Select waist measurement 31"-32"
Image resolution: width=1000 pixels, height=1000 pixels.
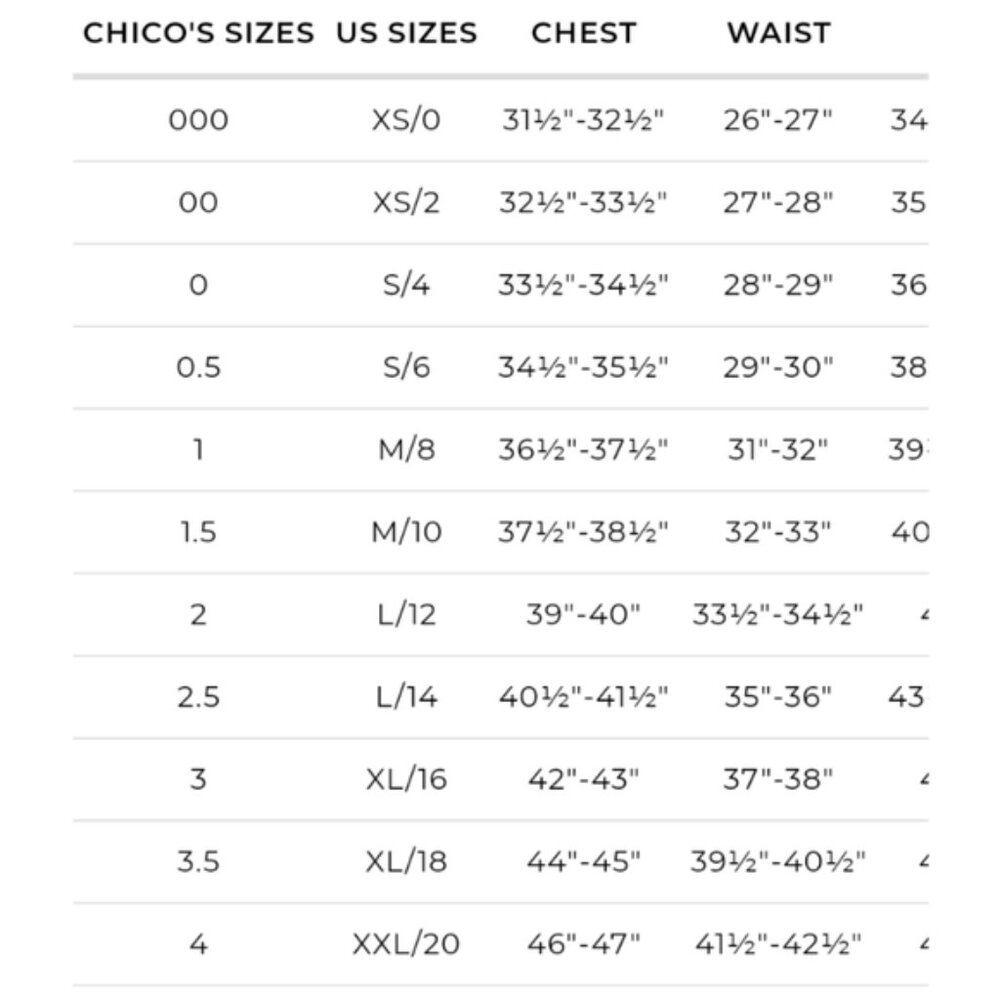[779, 450]
